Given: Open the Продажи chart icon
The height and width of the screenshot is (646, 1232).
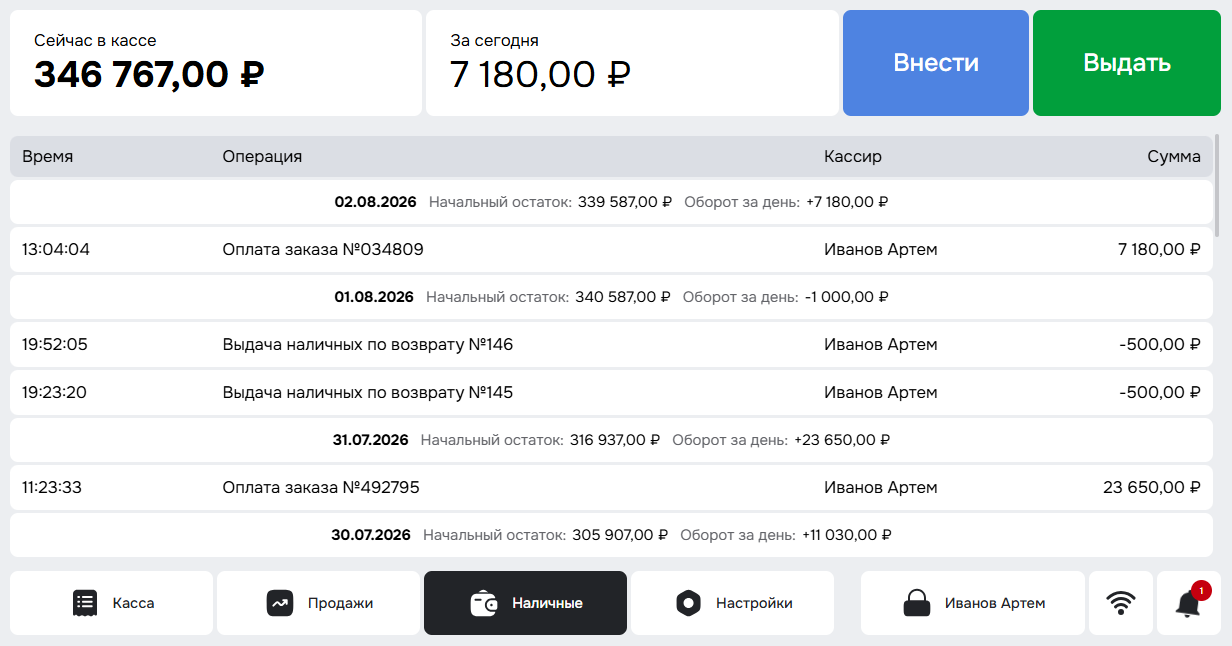Looking at the screenshot, I should (x=279, y=603).
